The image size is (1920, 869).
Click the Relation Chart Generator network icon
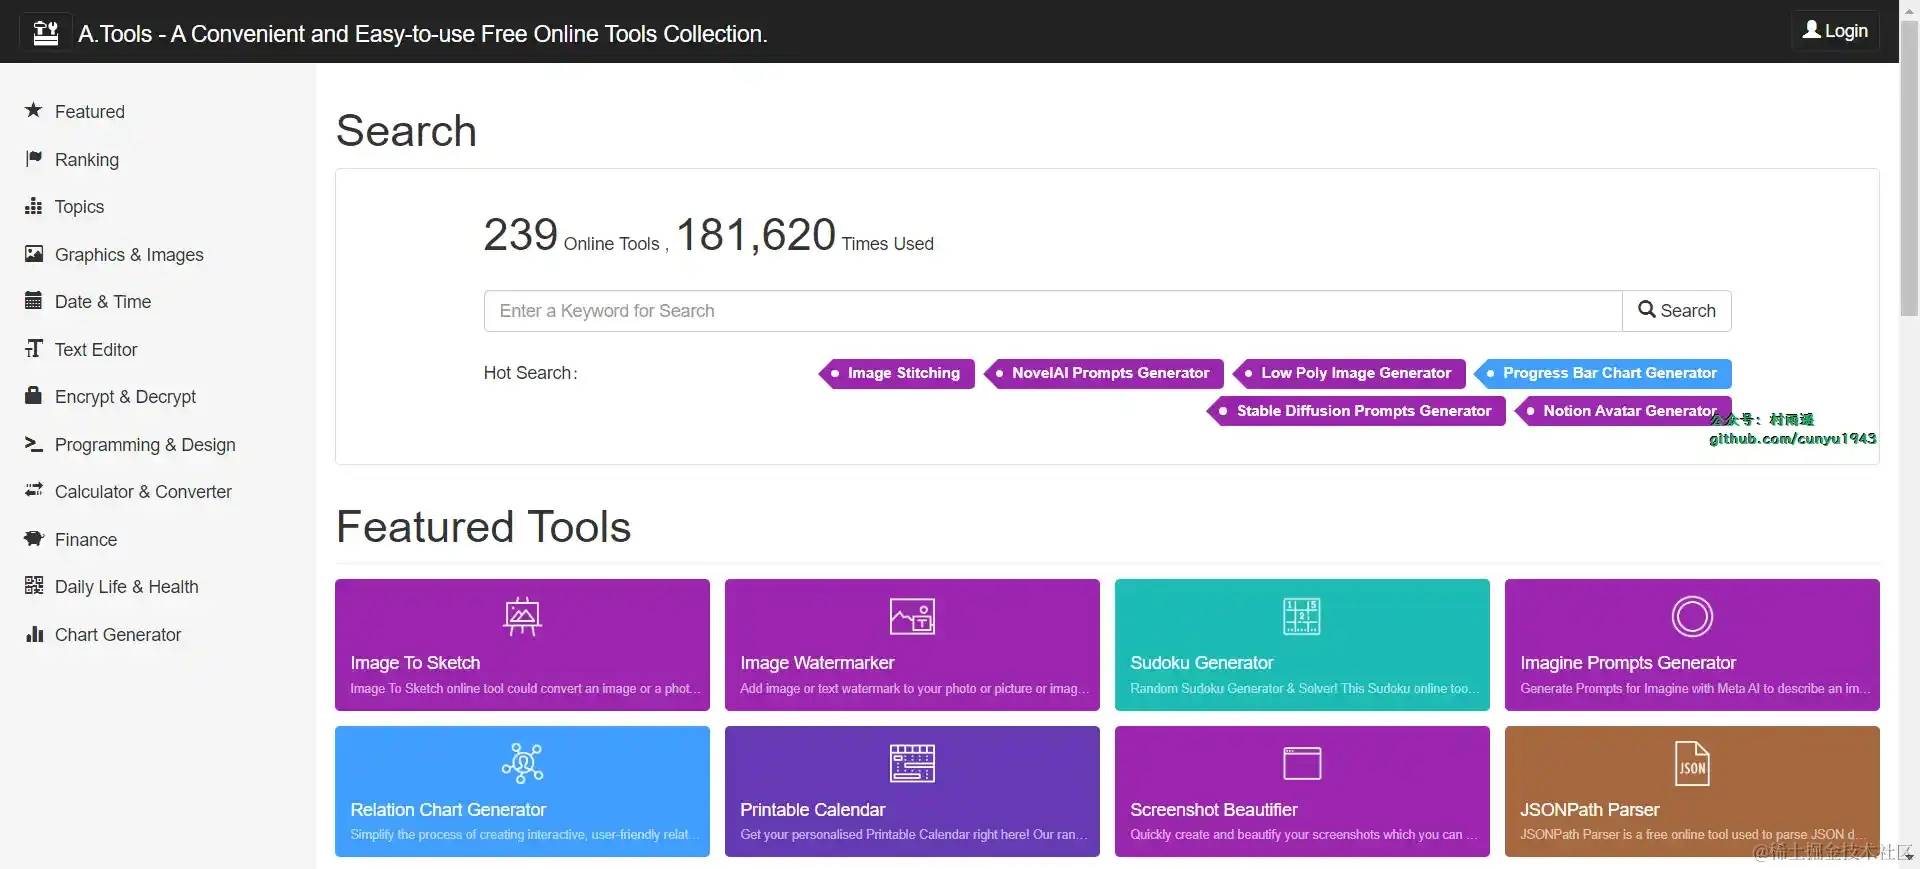pos(522,763)
